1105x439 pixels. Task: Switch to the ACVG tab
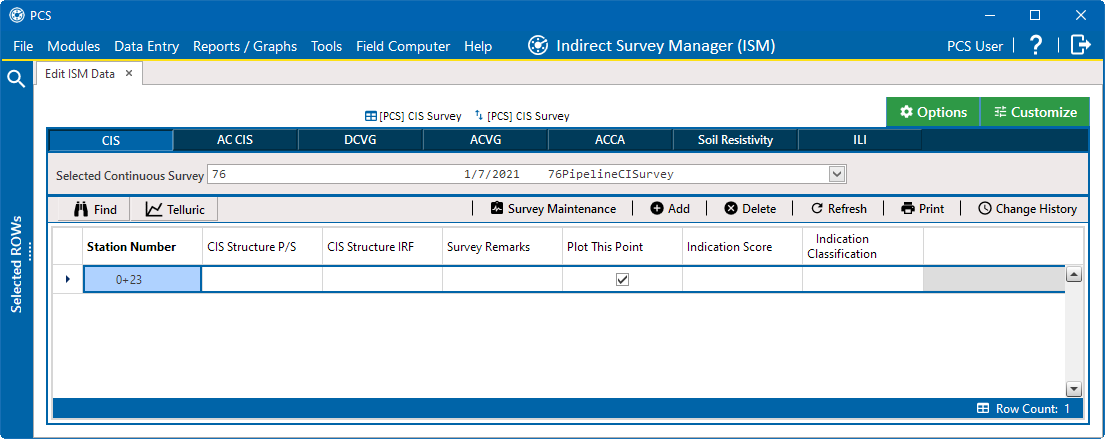[485, 140]
